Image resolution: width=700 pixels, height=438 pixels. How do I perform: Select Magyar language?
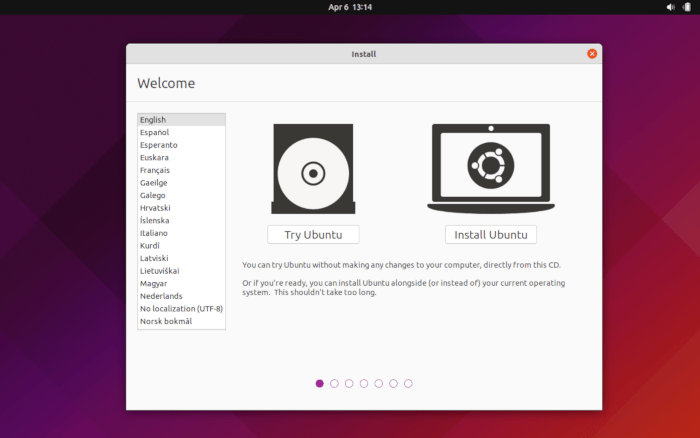[181, 283]
